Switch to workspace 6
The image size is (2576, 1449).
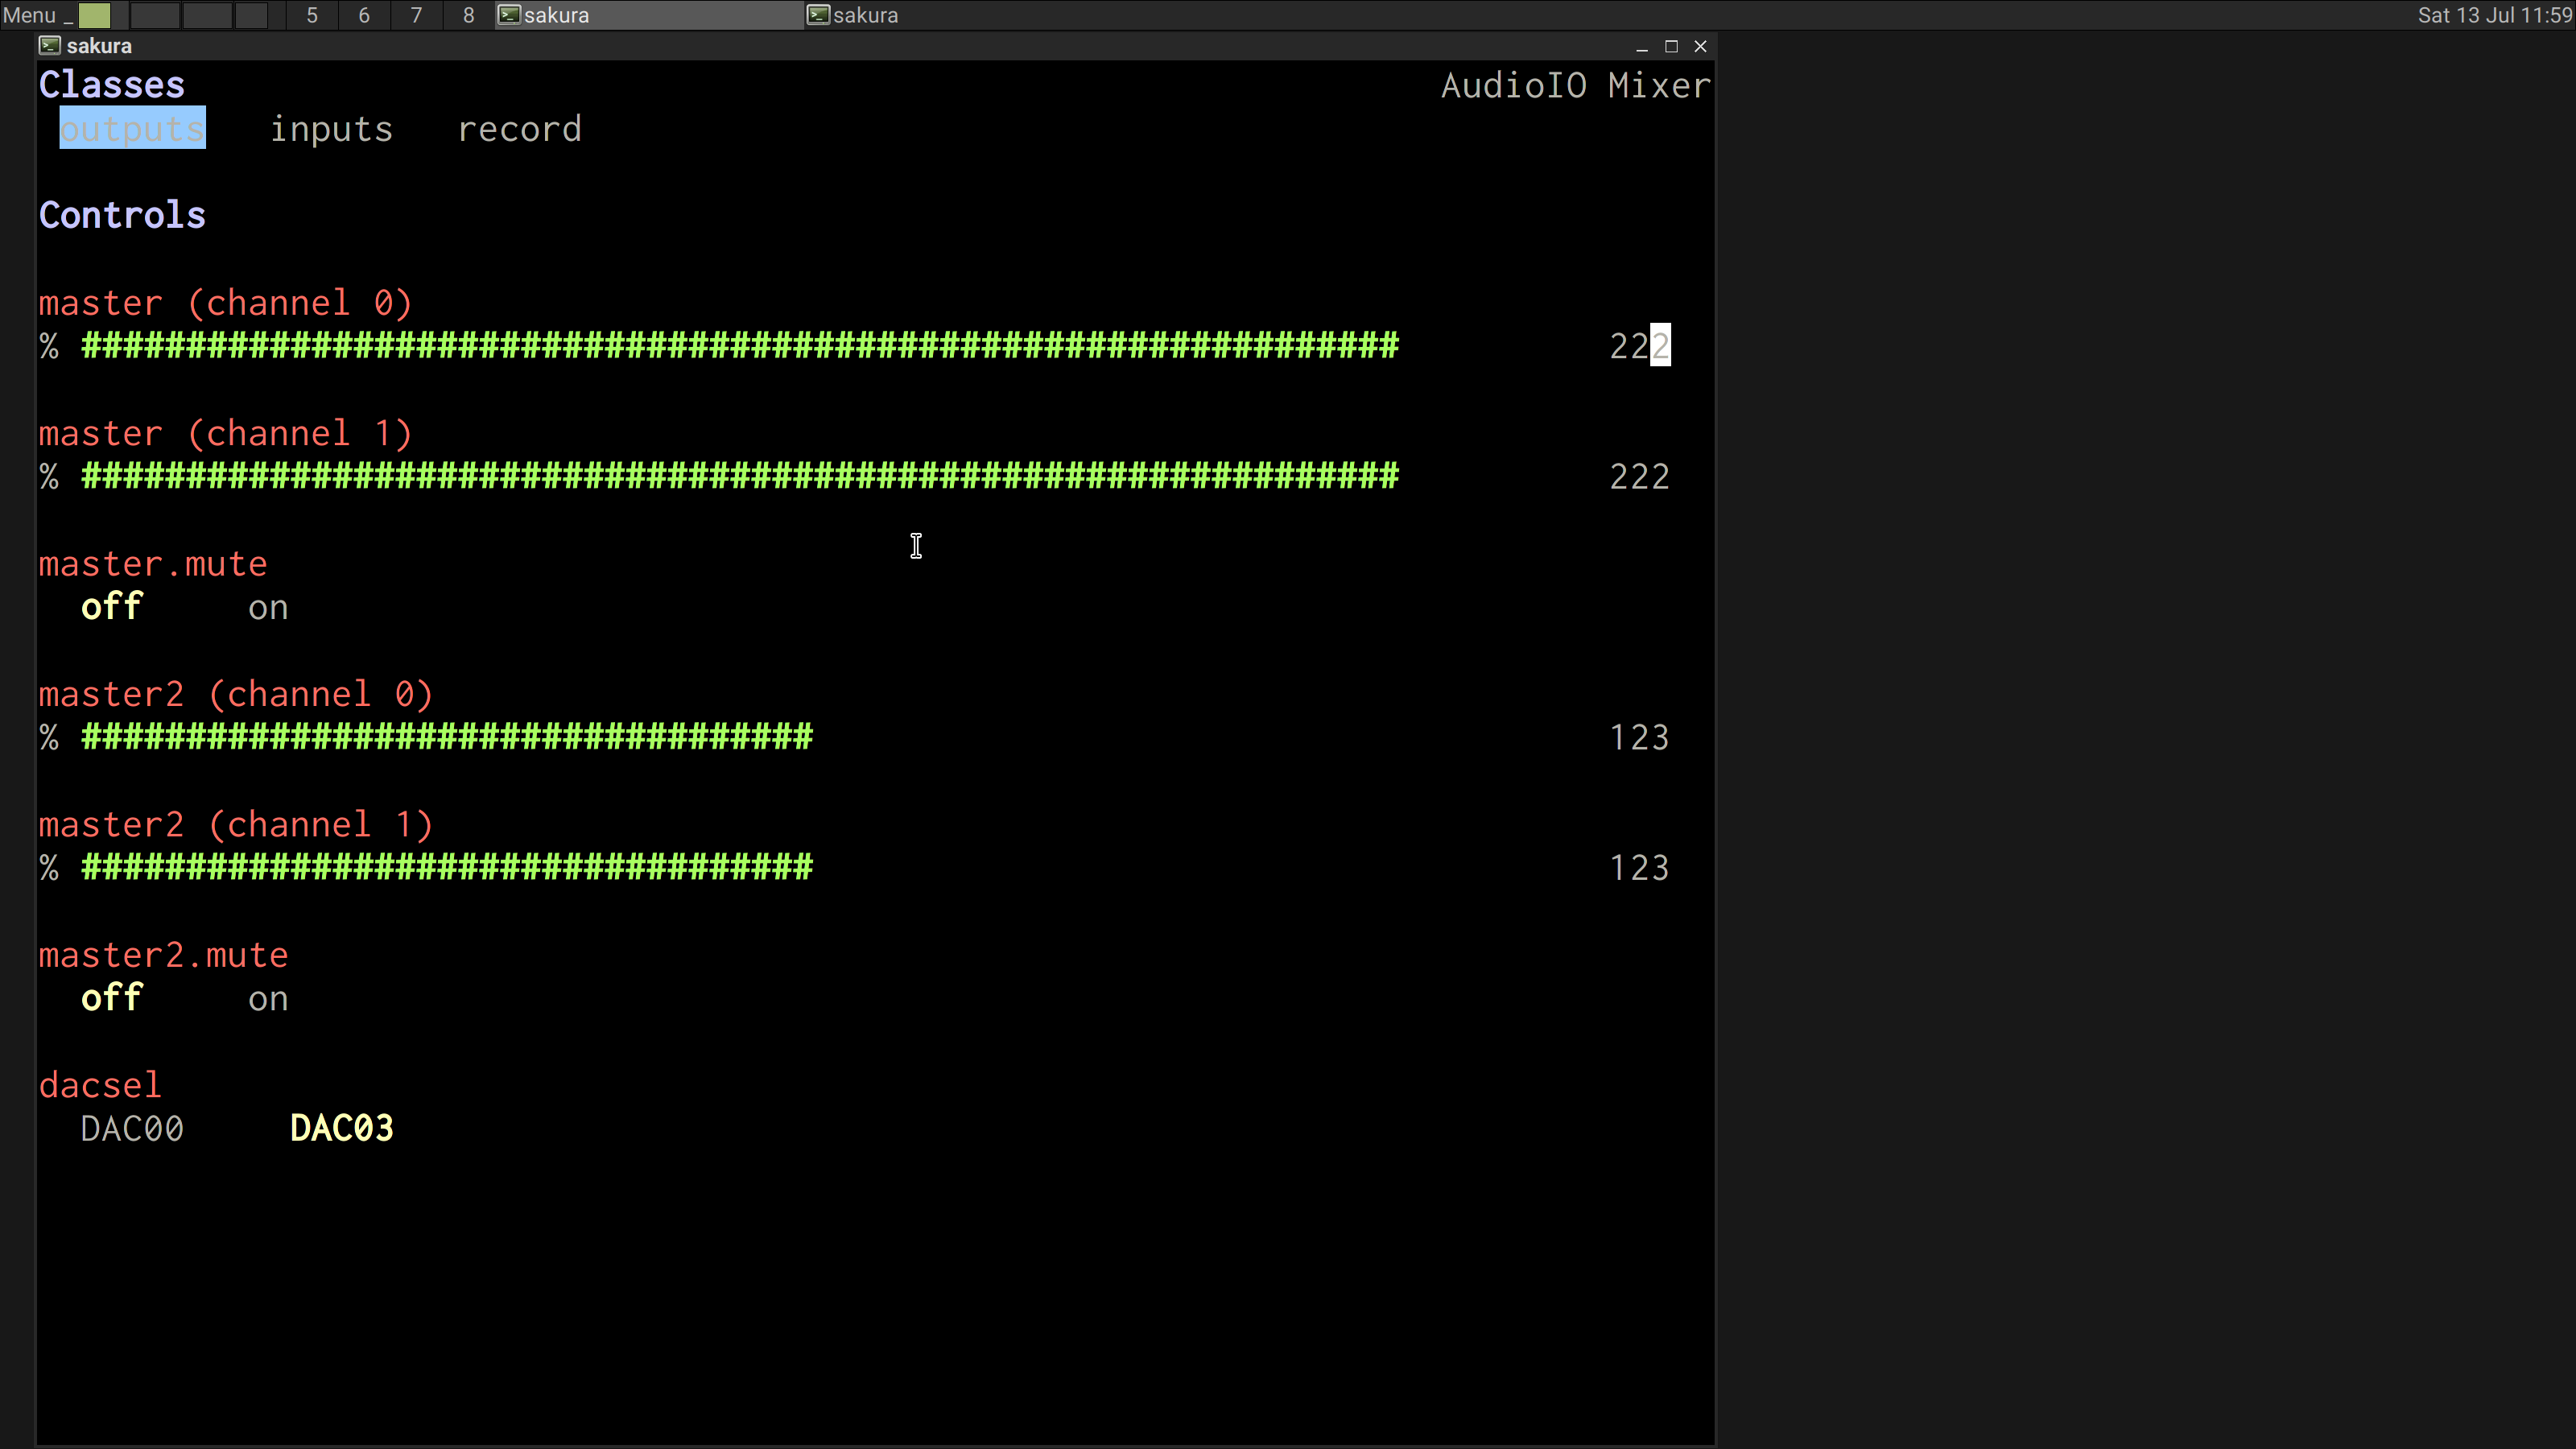pyautogui.click(x=364, y=15)
